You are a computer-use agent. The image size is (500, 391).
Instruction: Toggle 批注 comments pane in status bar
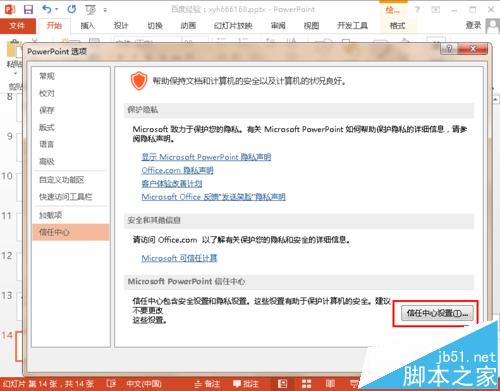246,384
